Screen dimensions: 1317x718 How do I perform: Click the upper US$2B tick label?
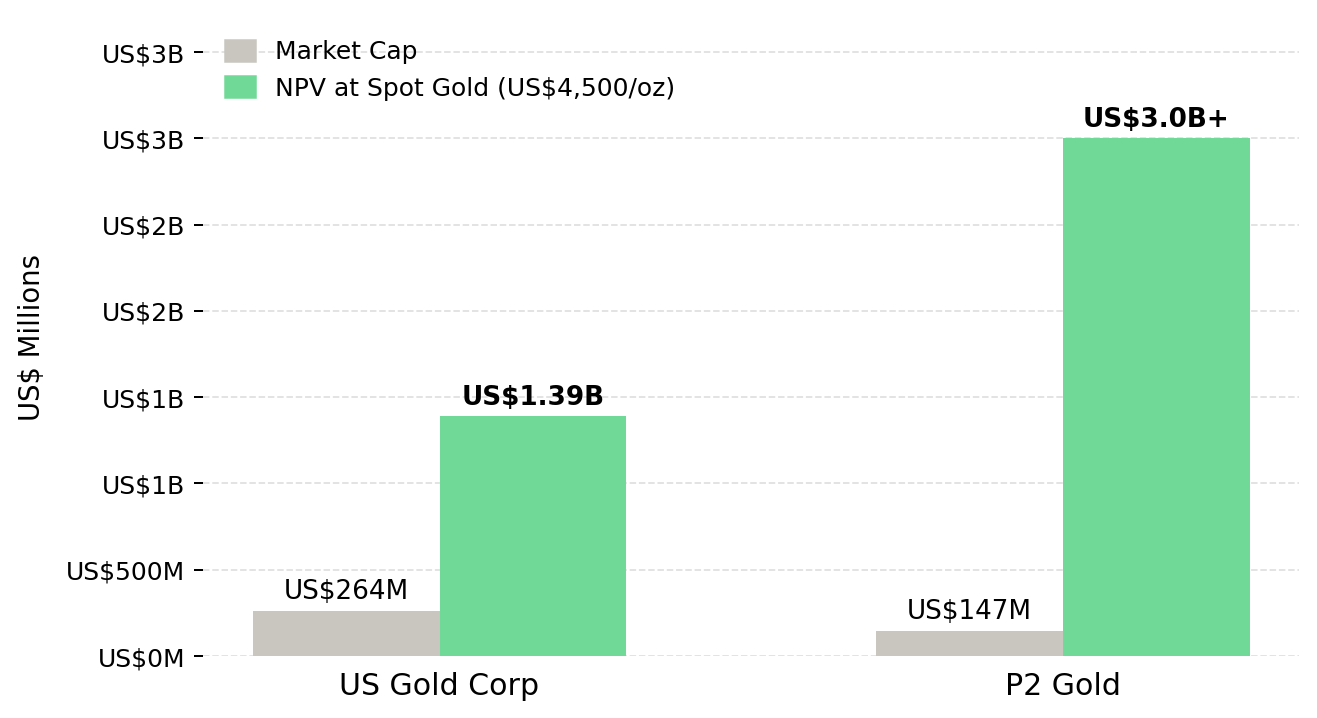143,226
